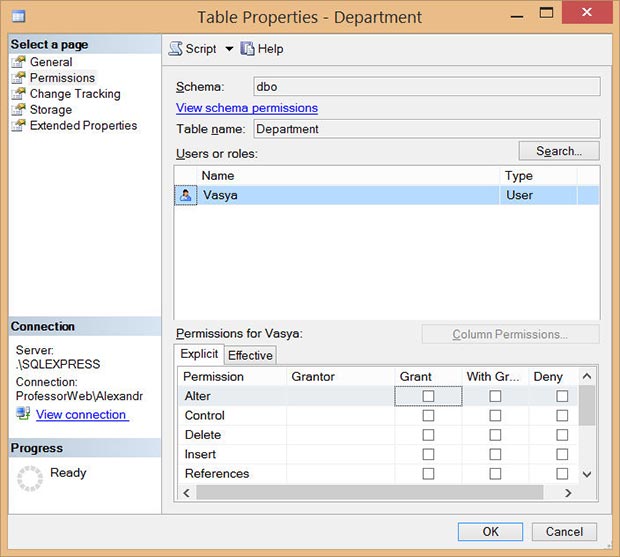
Task: Switch to the Explicit tab
Action: (x=199, y=354)
